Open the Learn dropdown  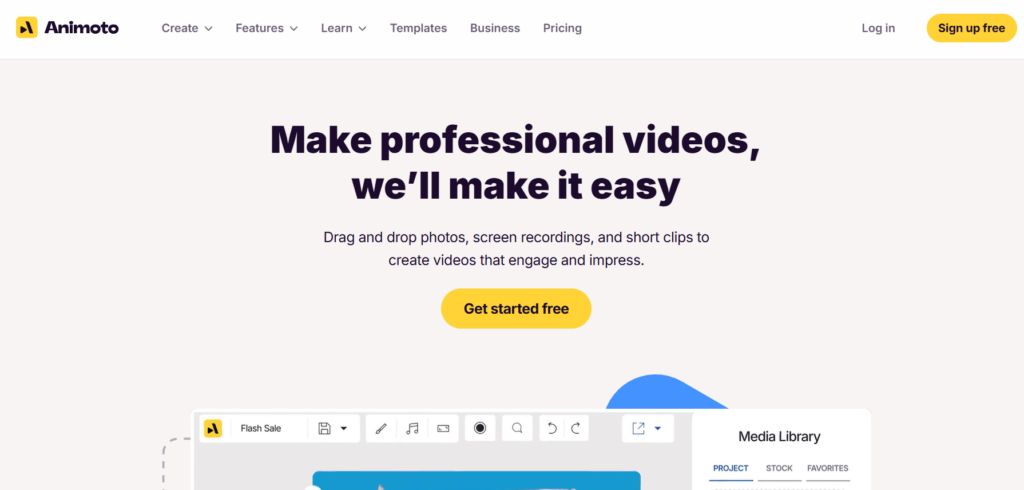(x=344, y=28)
